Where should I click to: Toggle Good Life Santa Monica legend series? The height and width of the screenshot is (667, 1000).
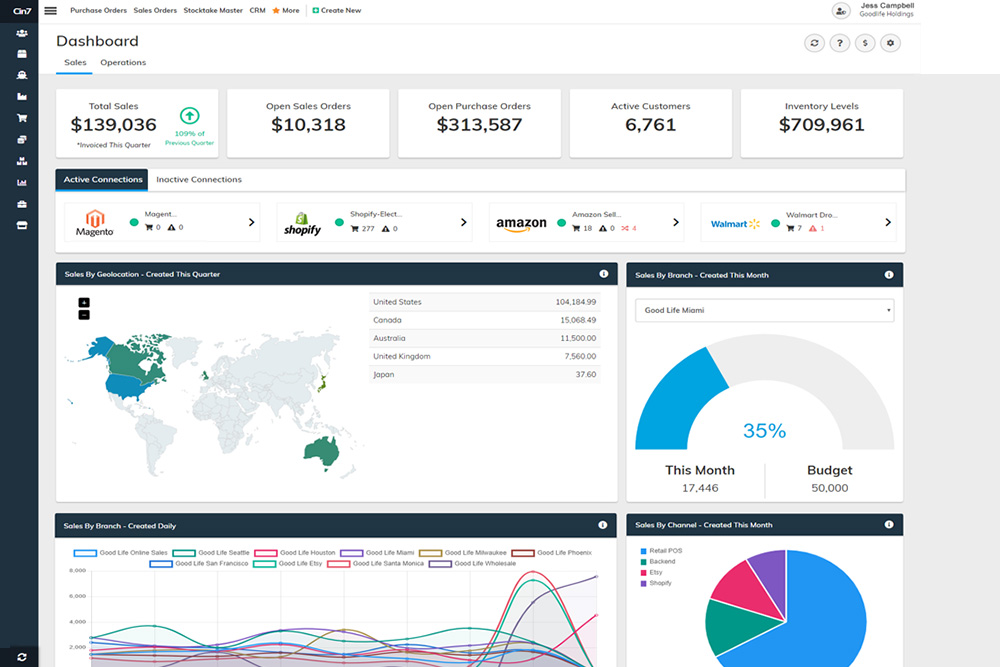(376, 564)
